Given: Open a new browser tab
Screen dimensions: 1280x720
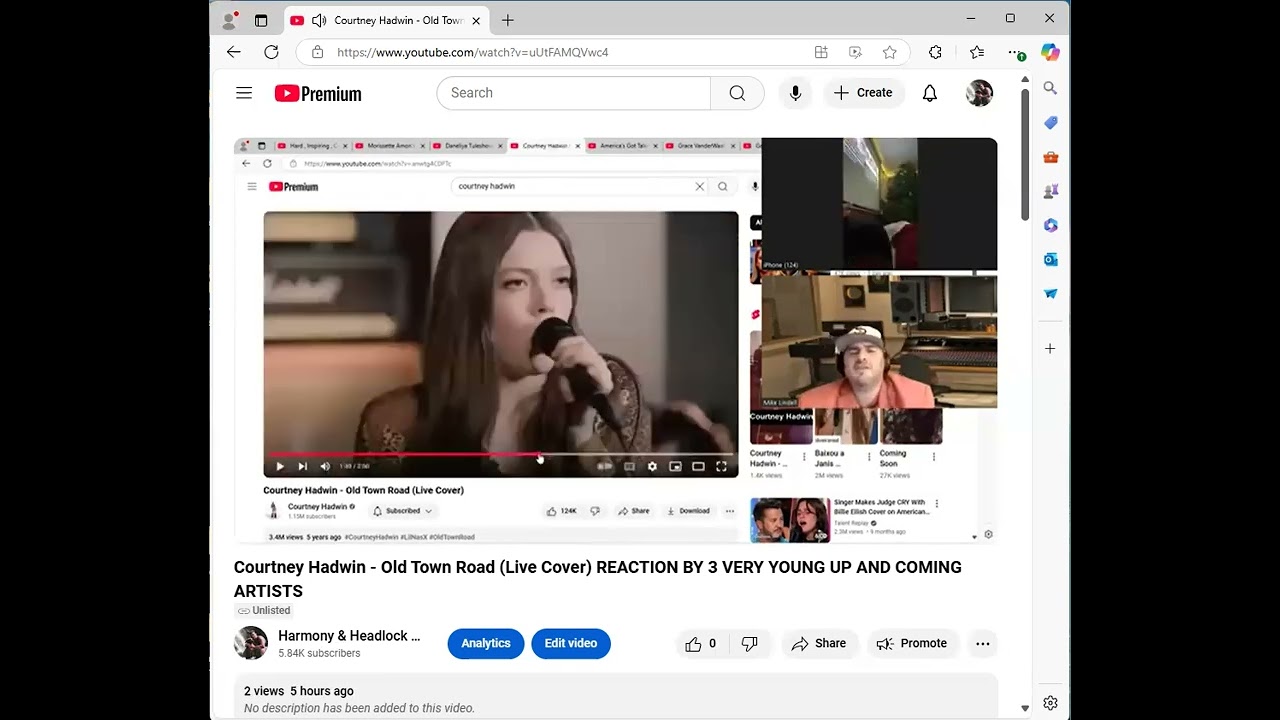Looking at the screenshot, I should (x=508, y=20).
